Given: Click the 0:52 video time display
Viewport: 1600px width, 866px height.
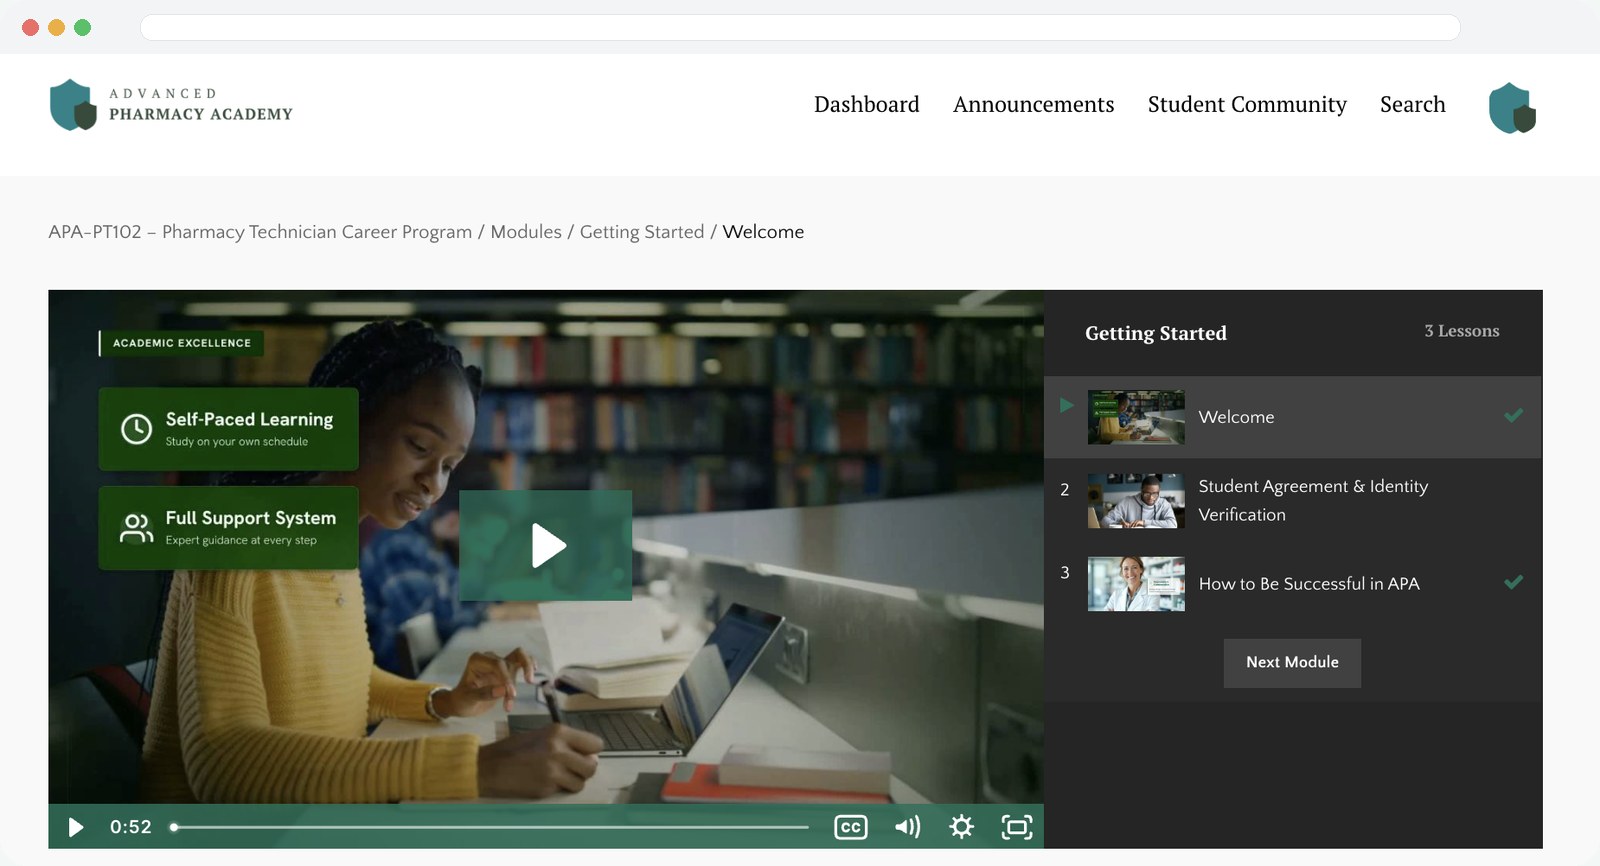Looking at the screenshot, I should 131,827.
